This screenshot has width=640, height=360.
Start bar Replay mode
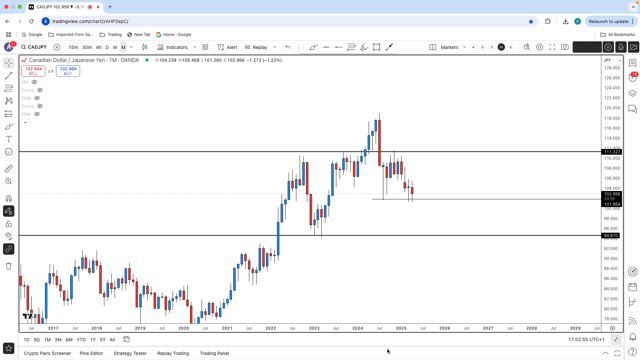(x=256, y=47)
